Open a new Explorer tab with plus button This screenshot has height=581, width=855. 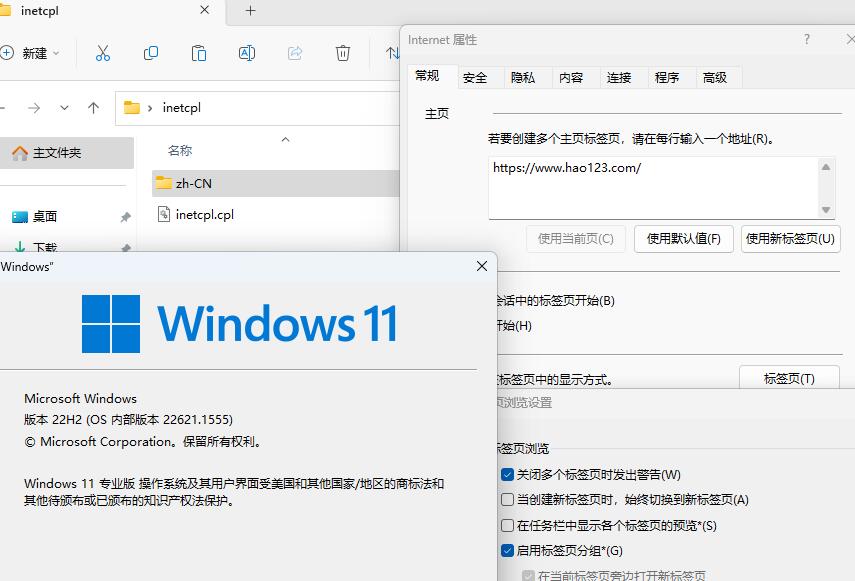coord(250,10)
